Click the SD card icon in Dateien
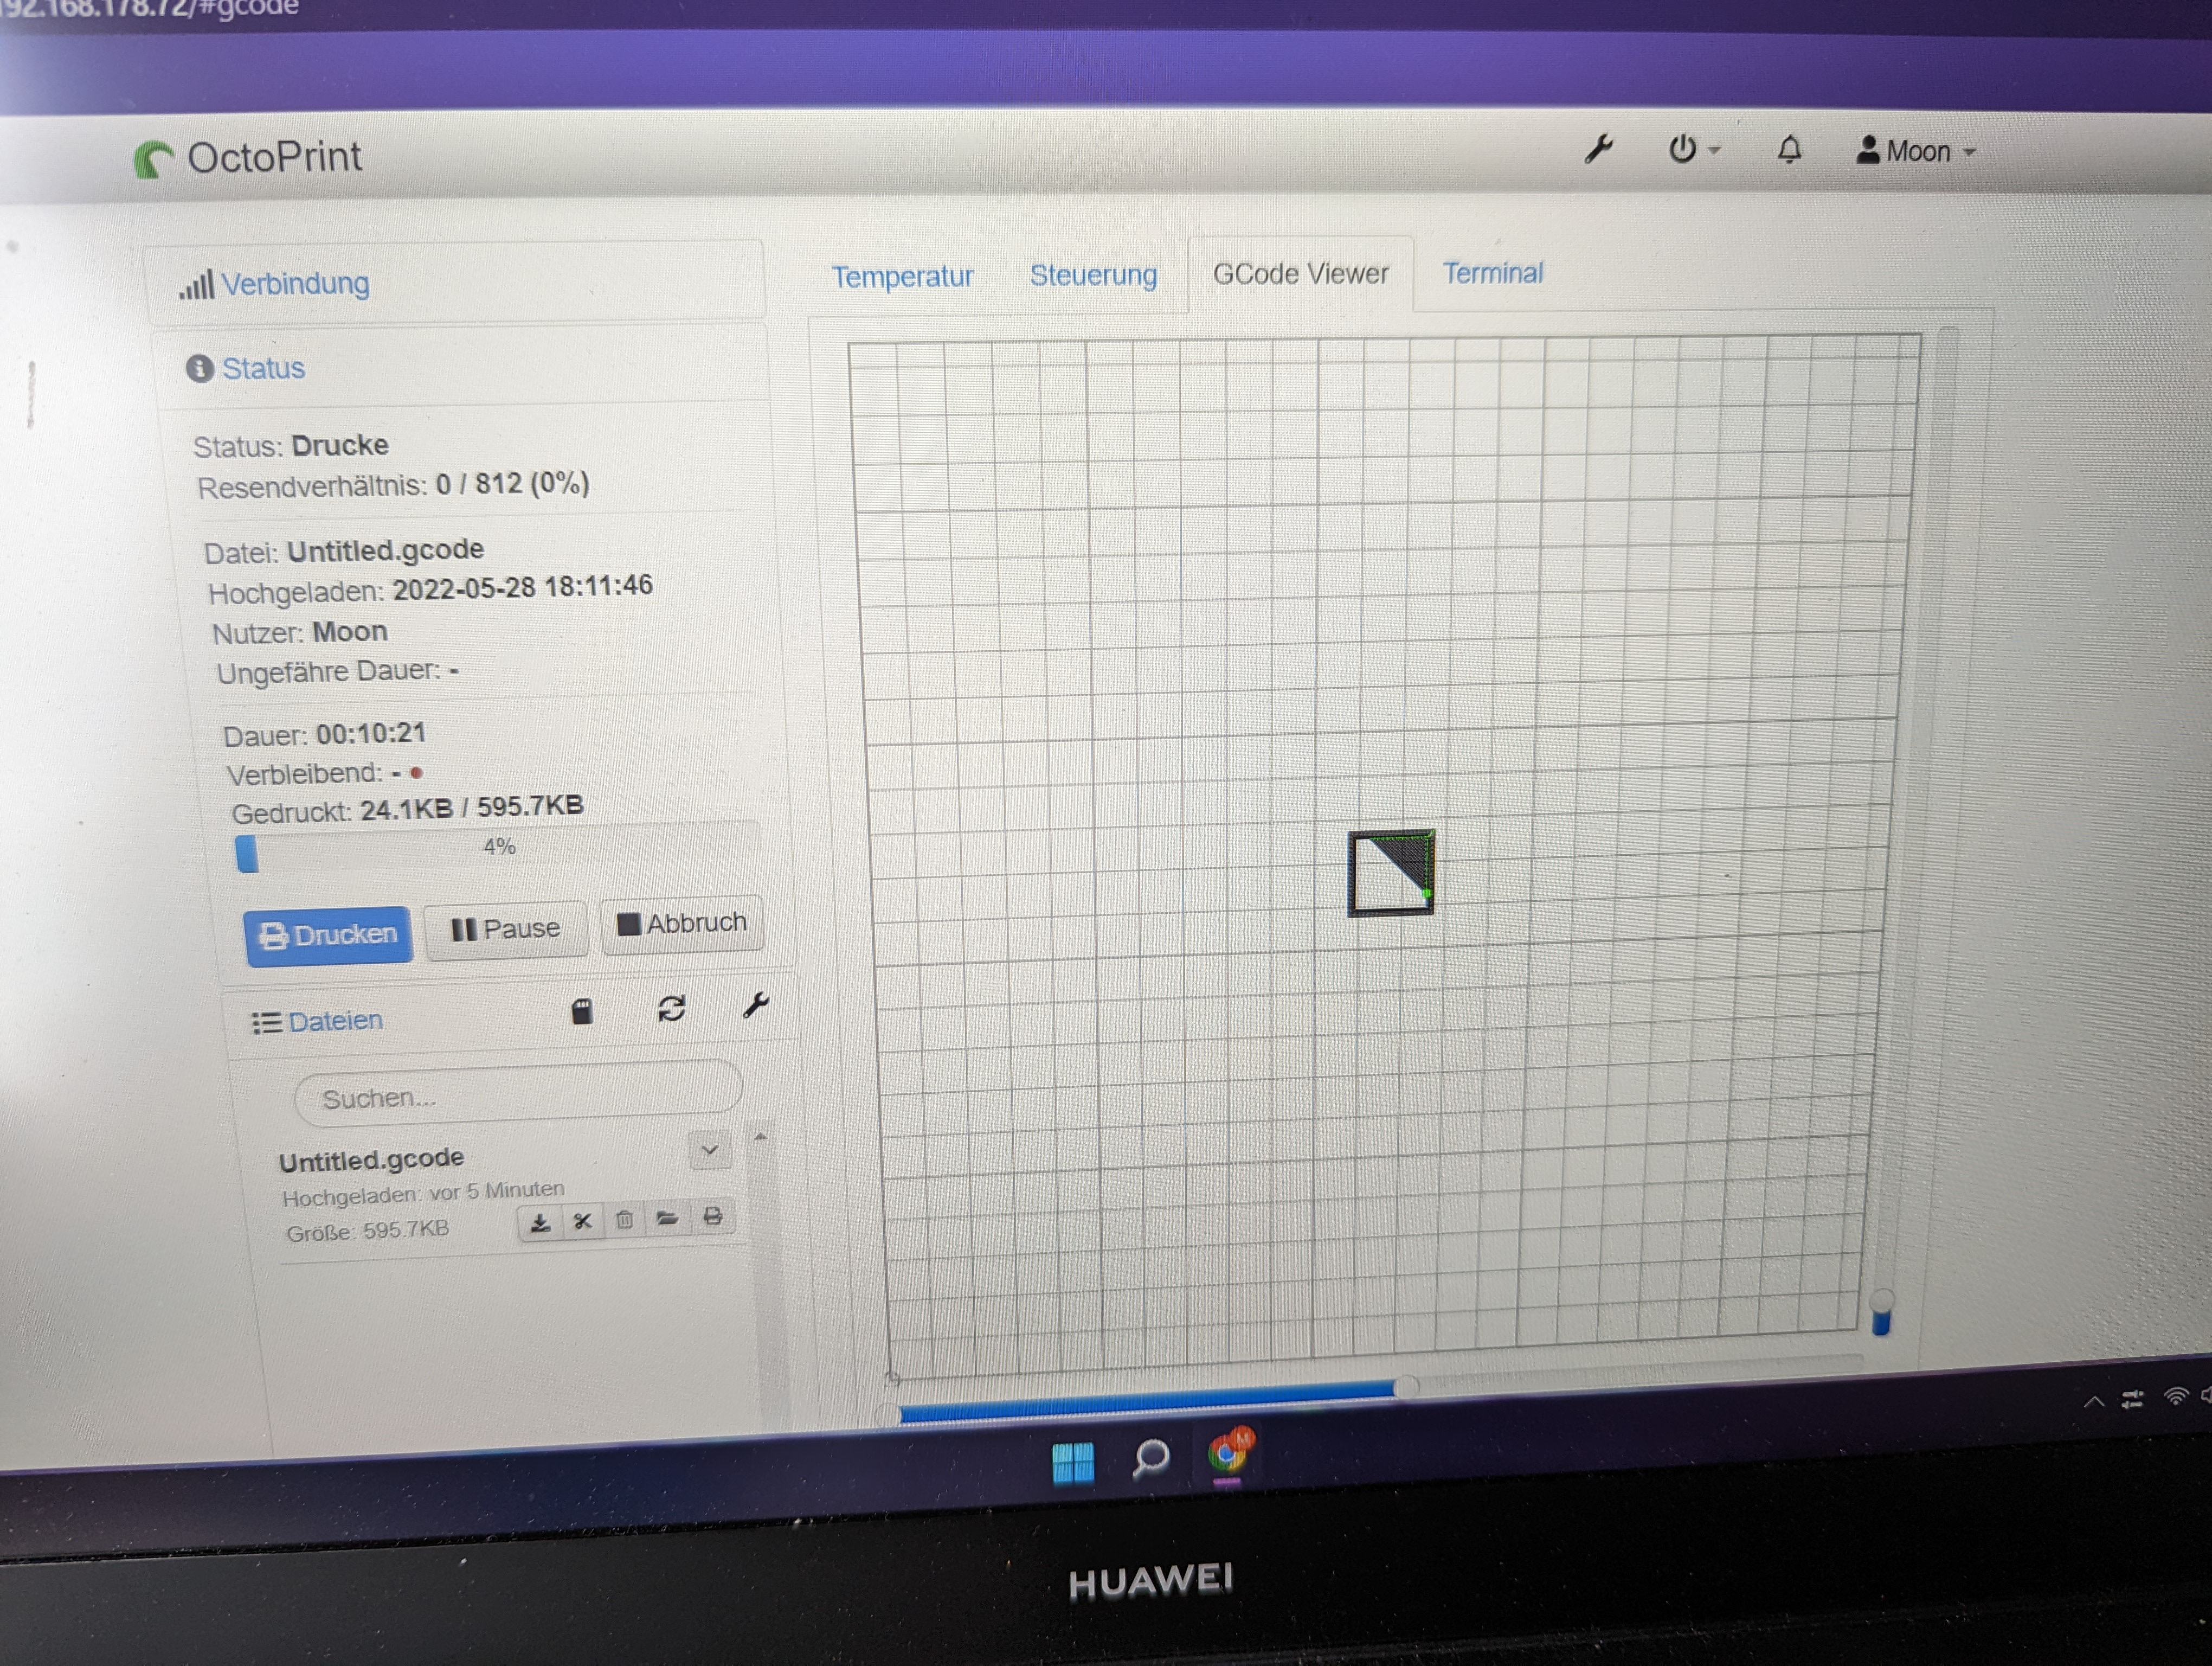Viewport: 2212px width, 1666px height. coord(582,1011)
